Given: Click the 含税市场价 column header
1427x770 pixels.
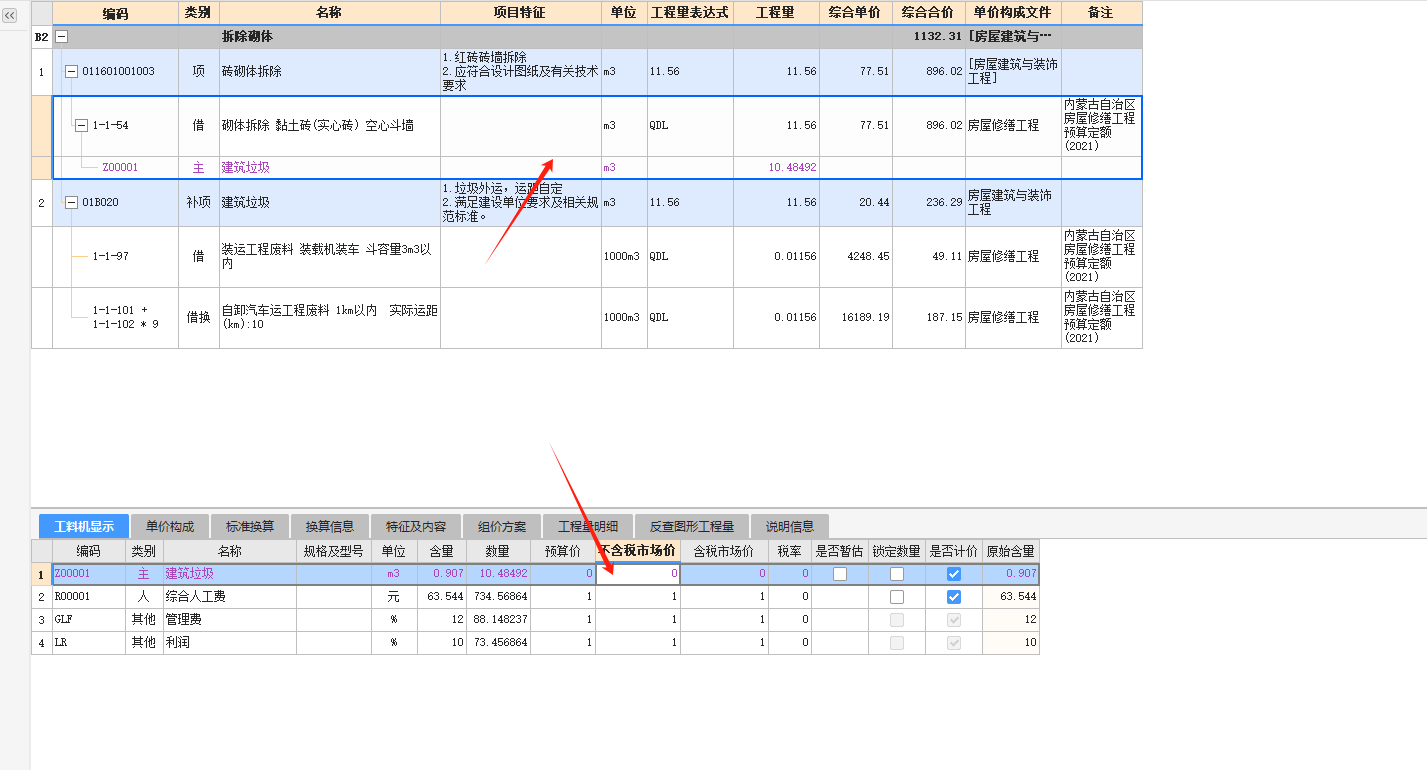Looking at the screenshot, I should (x=724, y=551).
